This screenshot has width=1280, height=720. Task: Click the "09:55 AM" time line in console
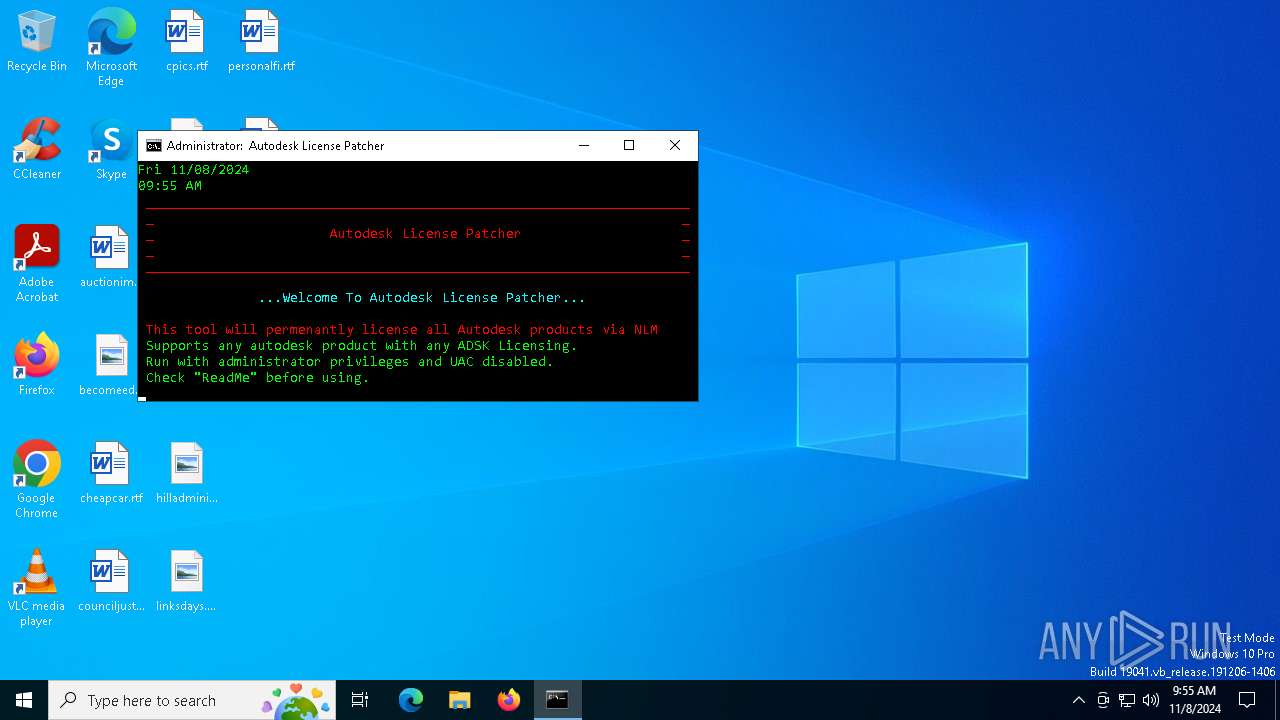pos(170,186)
